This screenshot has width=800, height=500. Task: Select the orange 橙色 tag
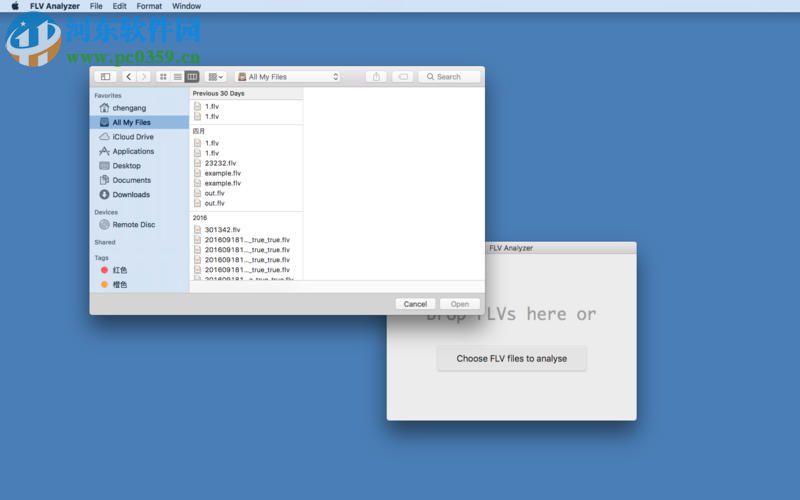coord(139,284)
